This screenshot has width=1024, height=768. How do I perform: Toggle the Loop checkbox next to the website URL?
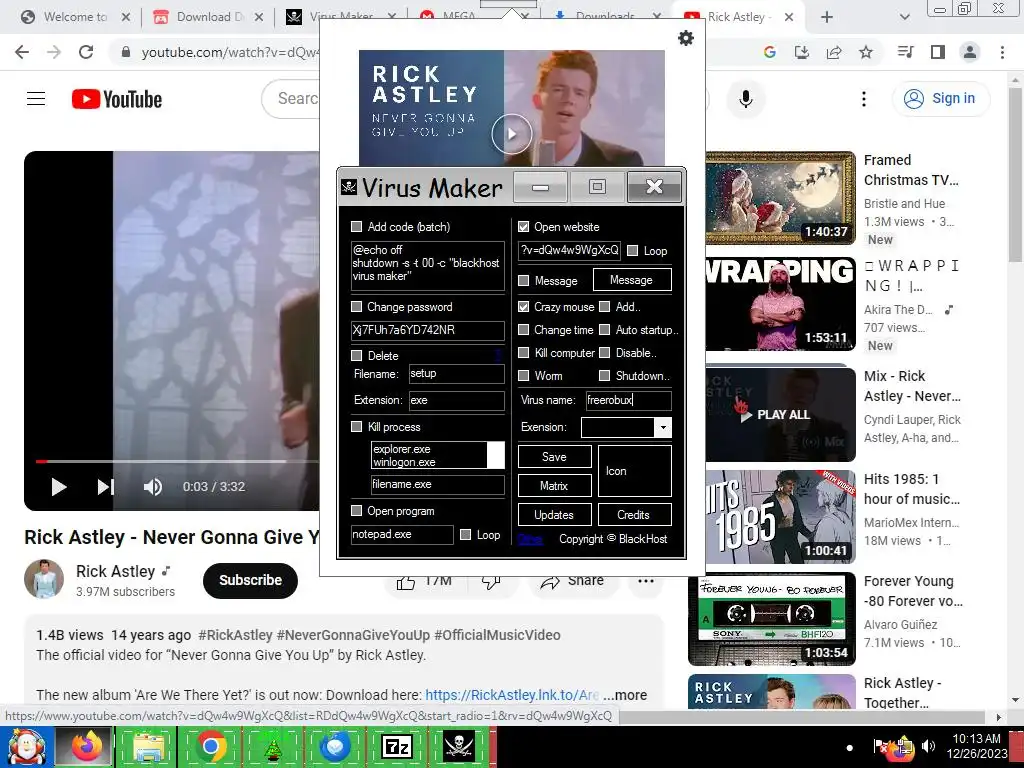pos(633,251)
